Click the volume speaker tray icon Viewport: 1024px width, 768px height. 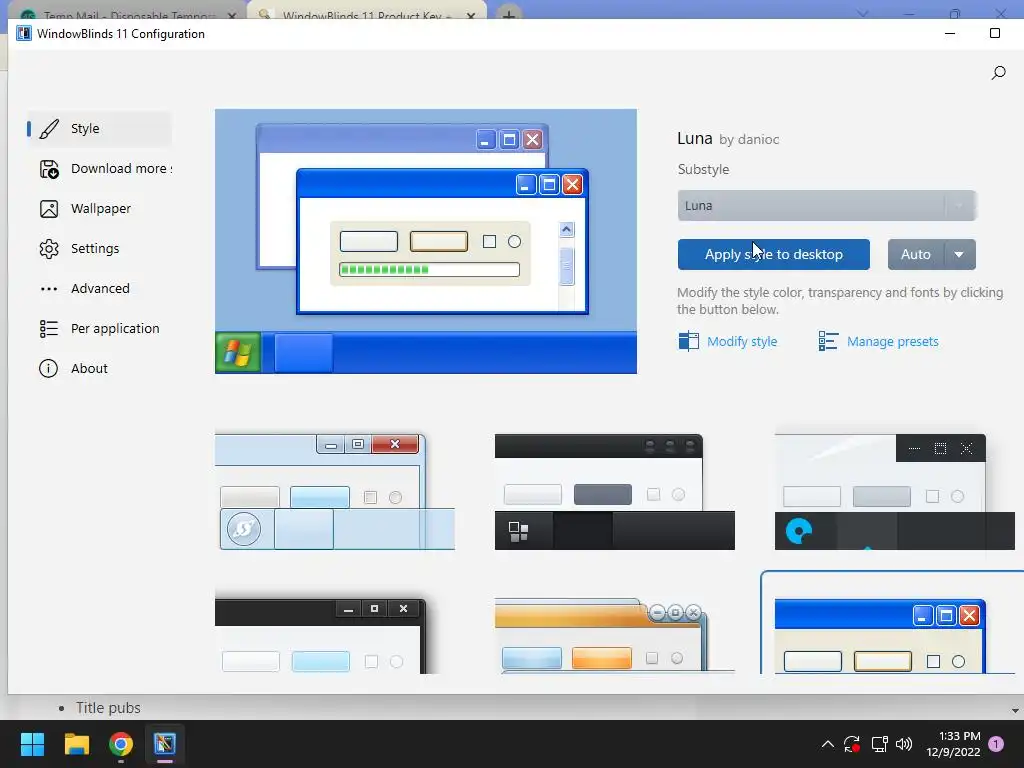click(x=904, y=744)
